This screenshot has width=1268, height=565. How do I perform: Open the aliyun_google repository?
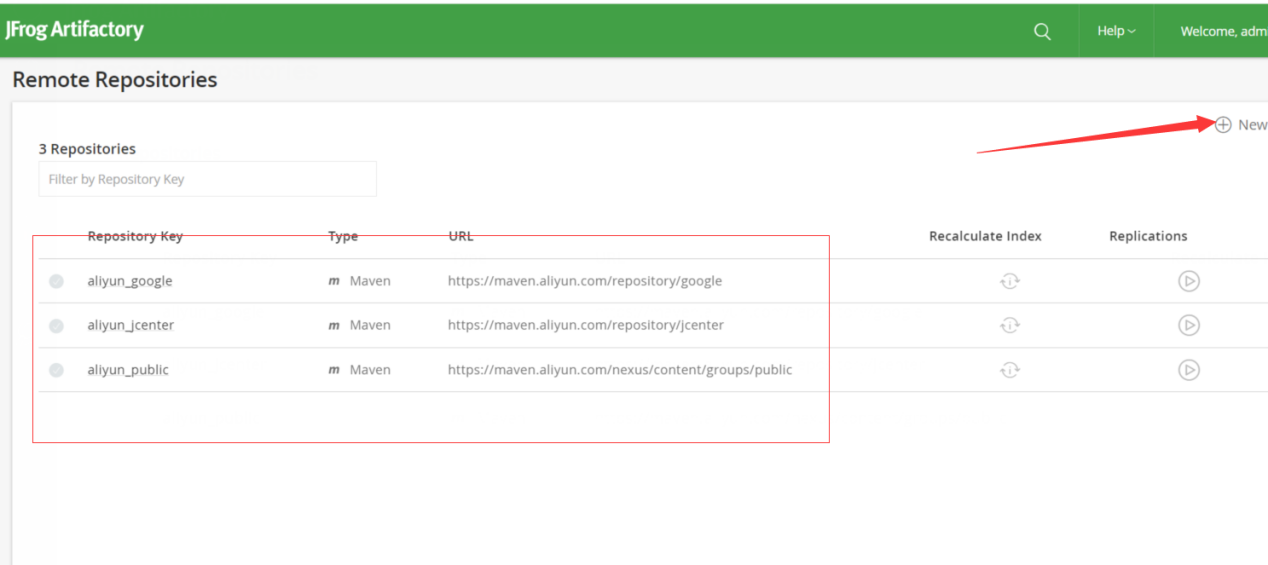pos(130,281)
